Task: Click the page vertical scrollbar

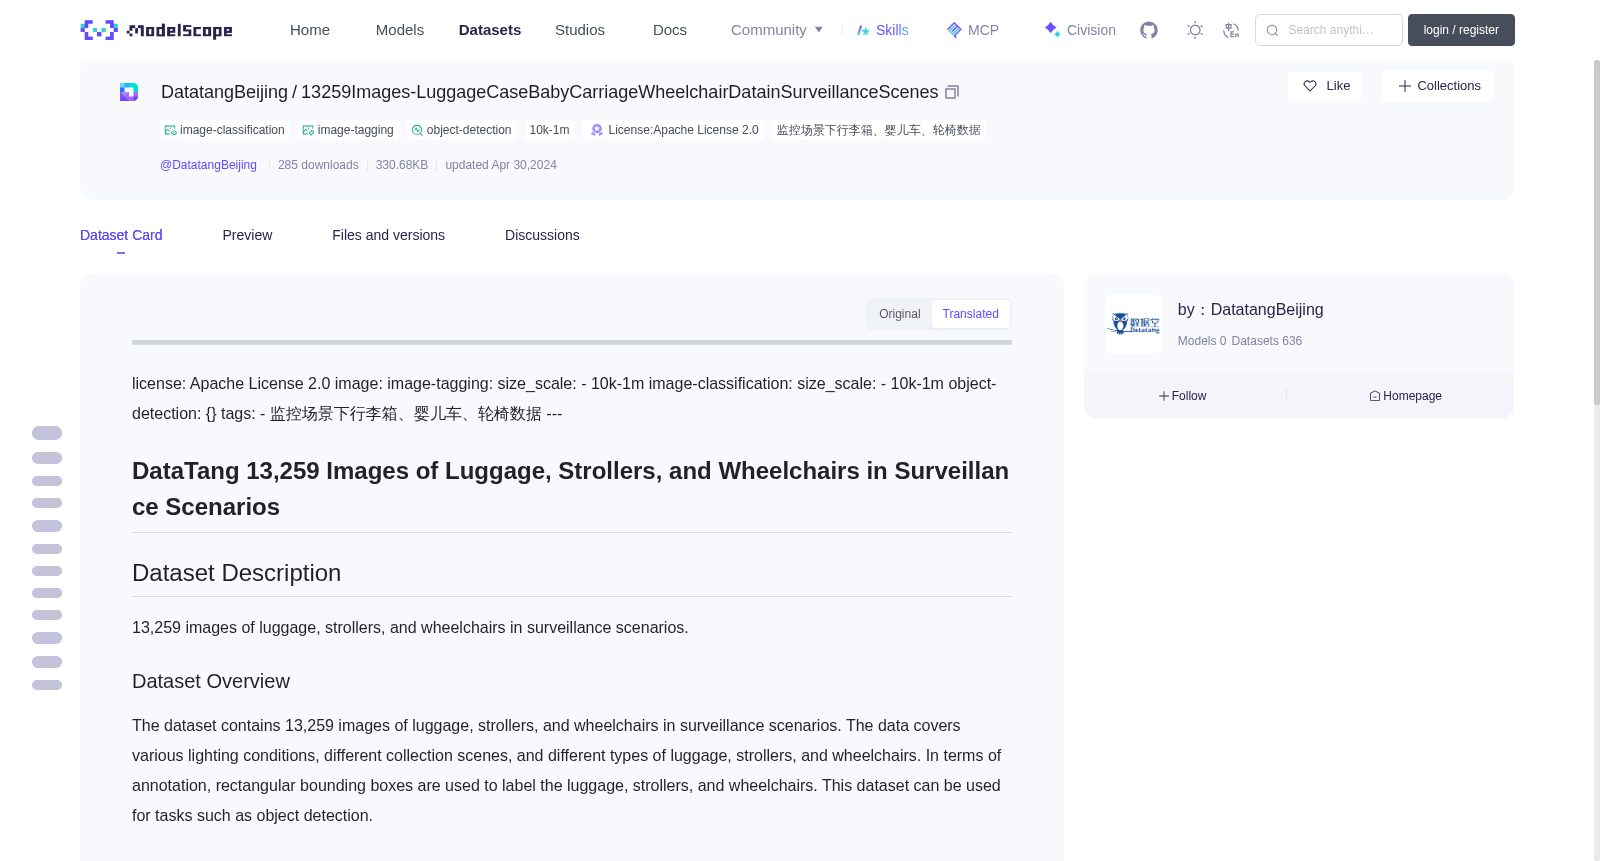Action: click(x=1596, y=232)
